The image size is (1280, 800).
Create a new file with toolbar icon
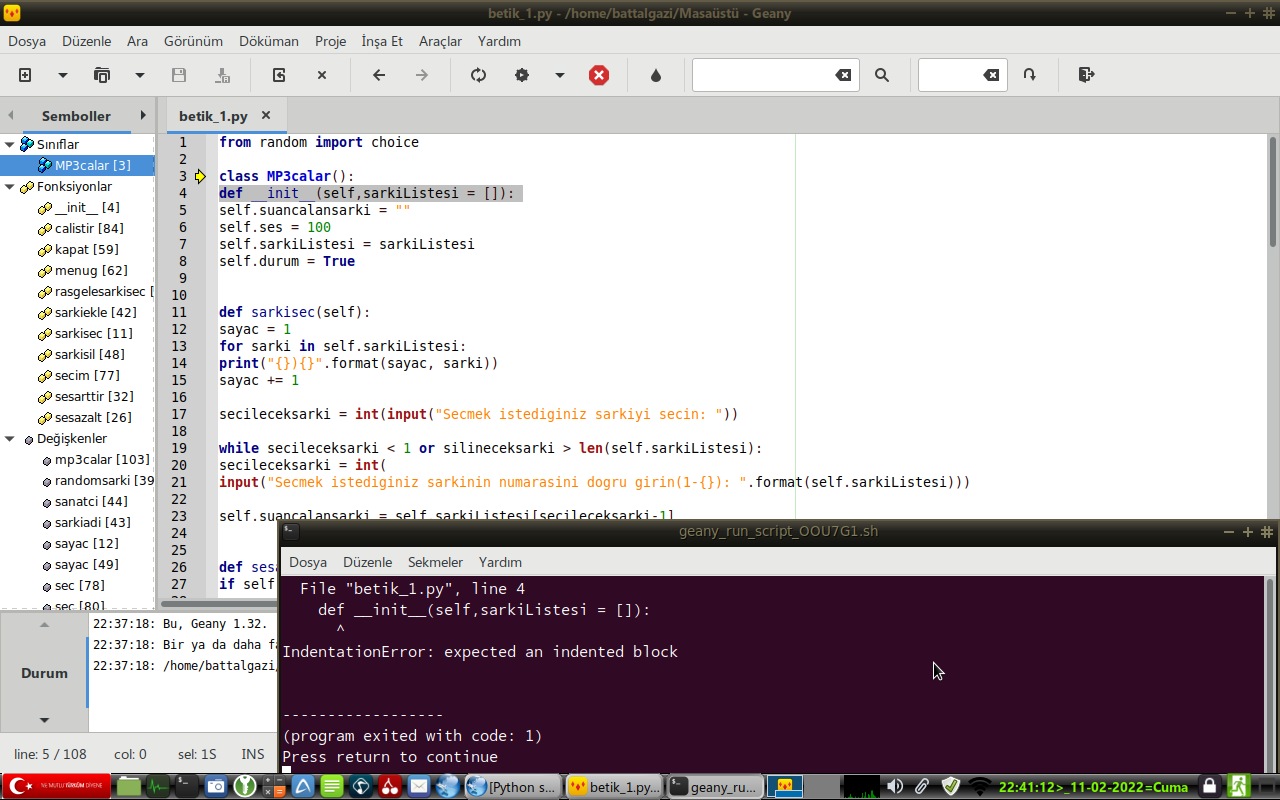coord(25,75)
